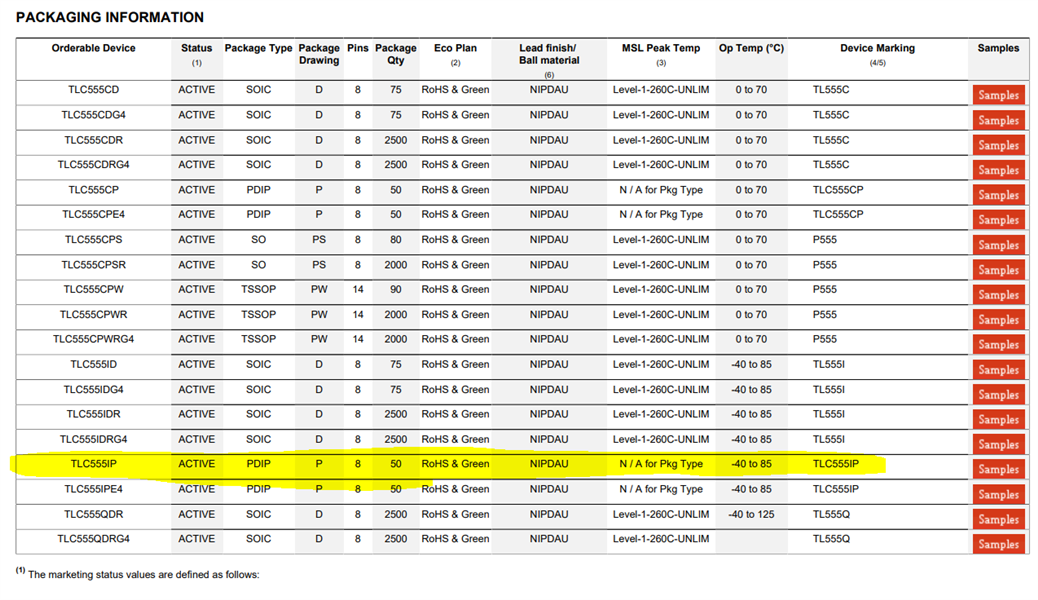The width and height of the screenshot is (1038, 600).
Task: Click Samples button for TLC555IDRG4
Action: (x=998, y=444)
